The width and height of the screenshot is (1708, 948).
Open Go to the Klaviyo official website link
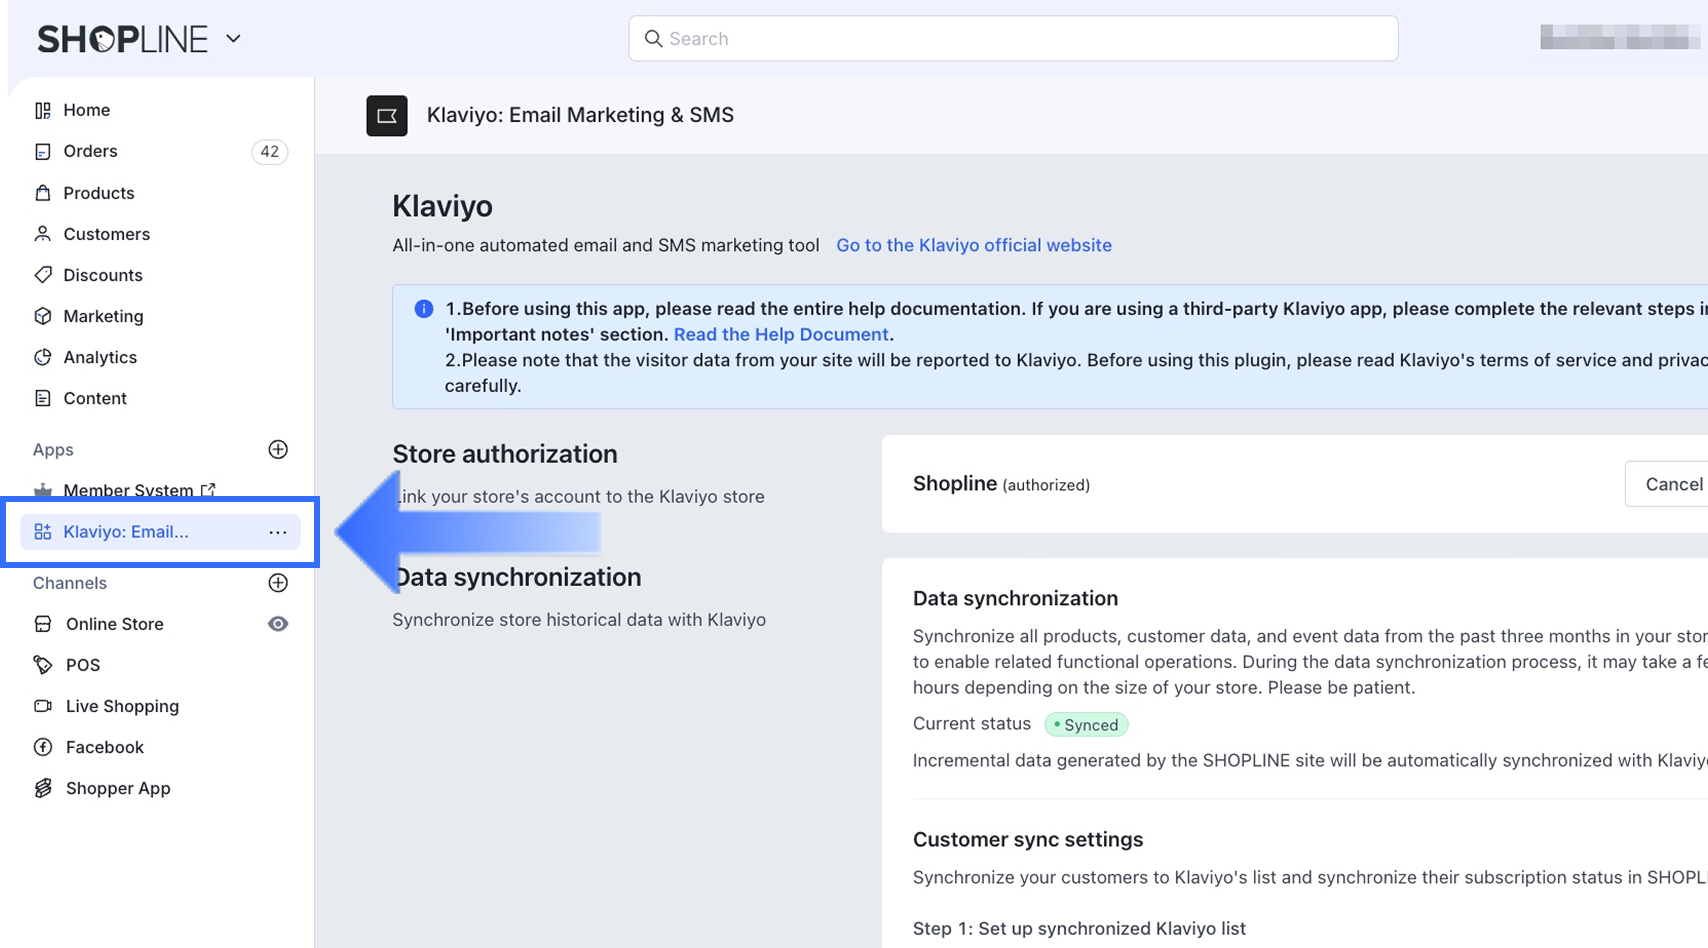[x=973, y=245]
